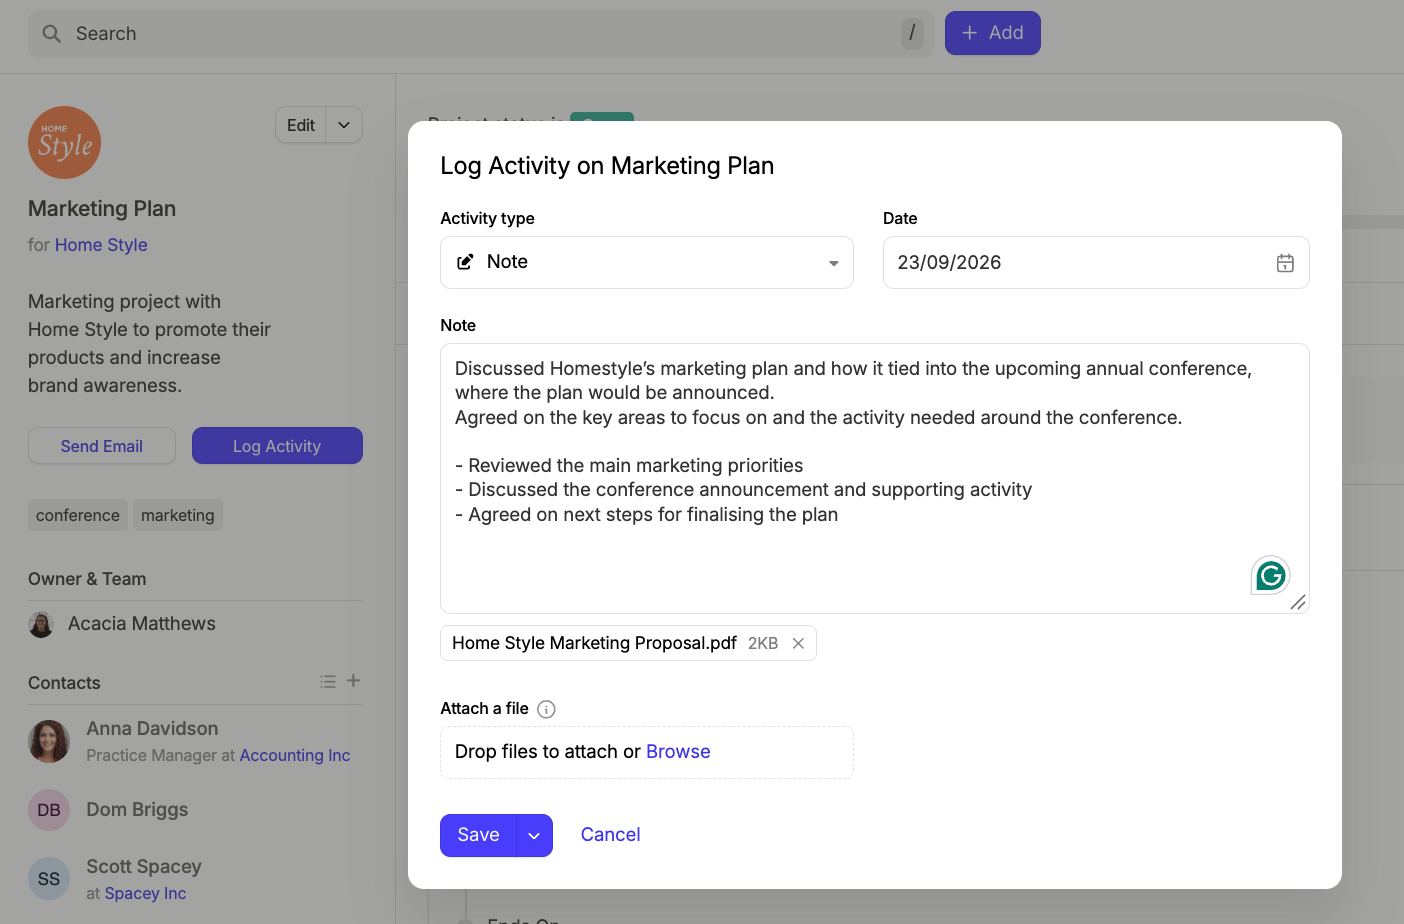The height and width of the screenshot is (924, 1404).
Task: Click the Edit button
Action: pos(301,125)
